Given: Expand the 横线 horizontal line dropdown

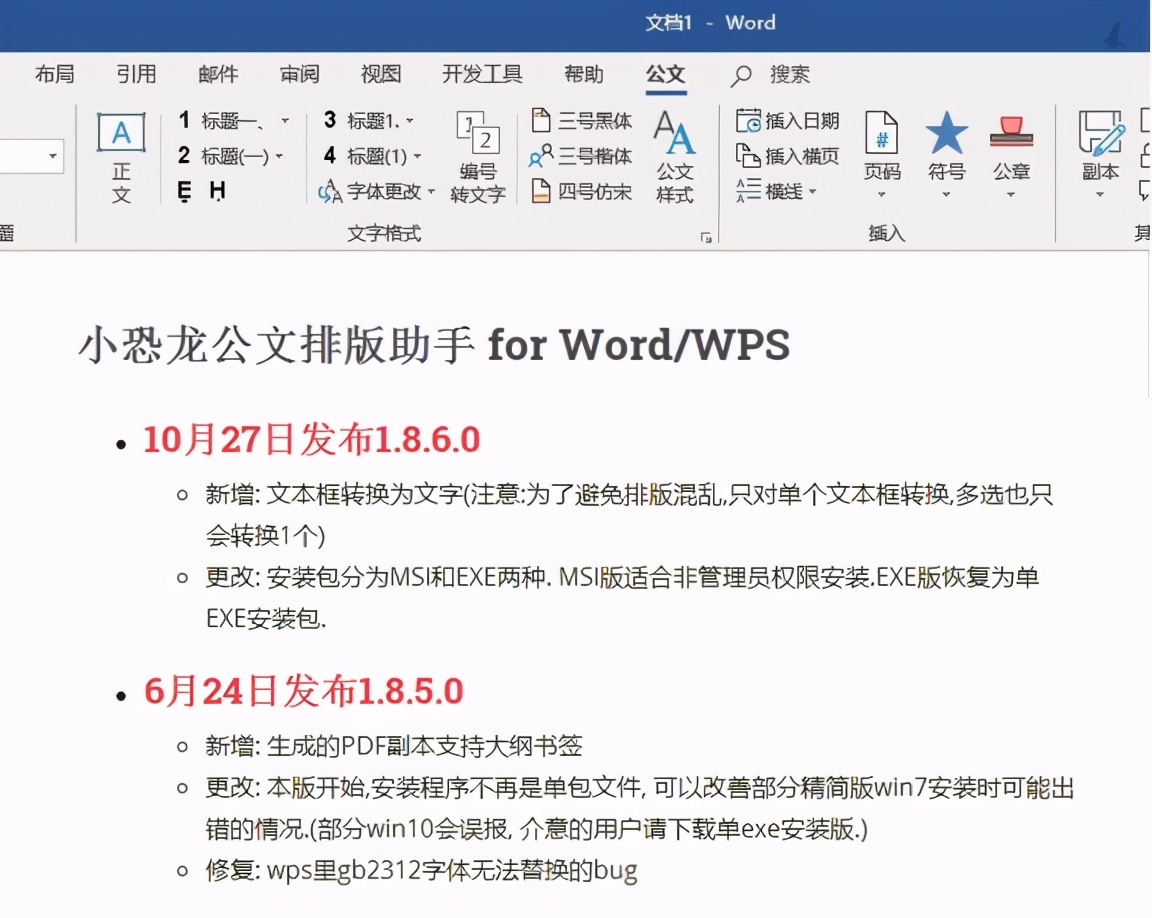Looking at the screenshot, I should point(812,192).
